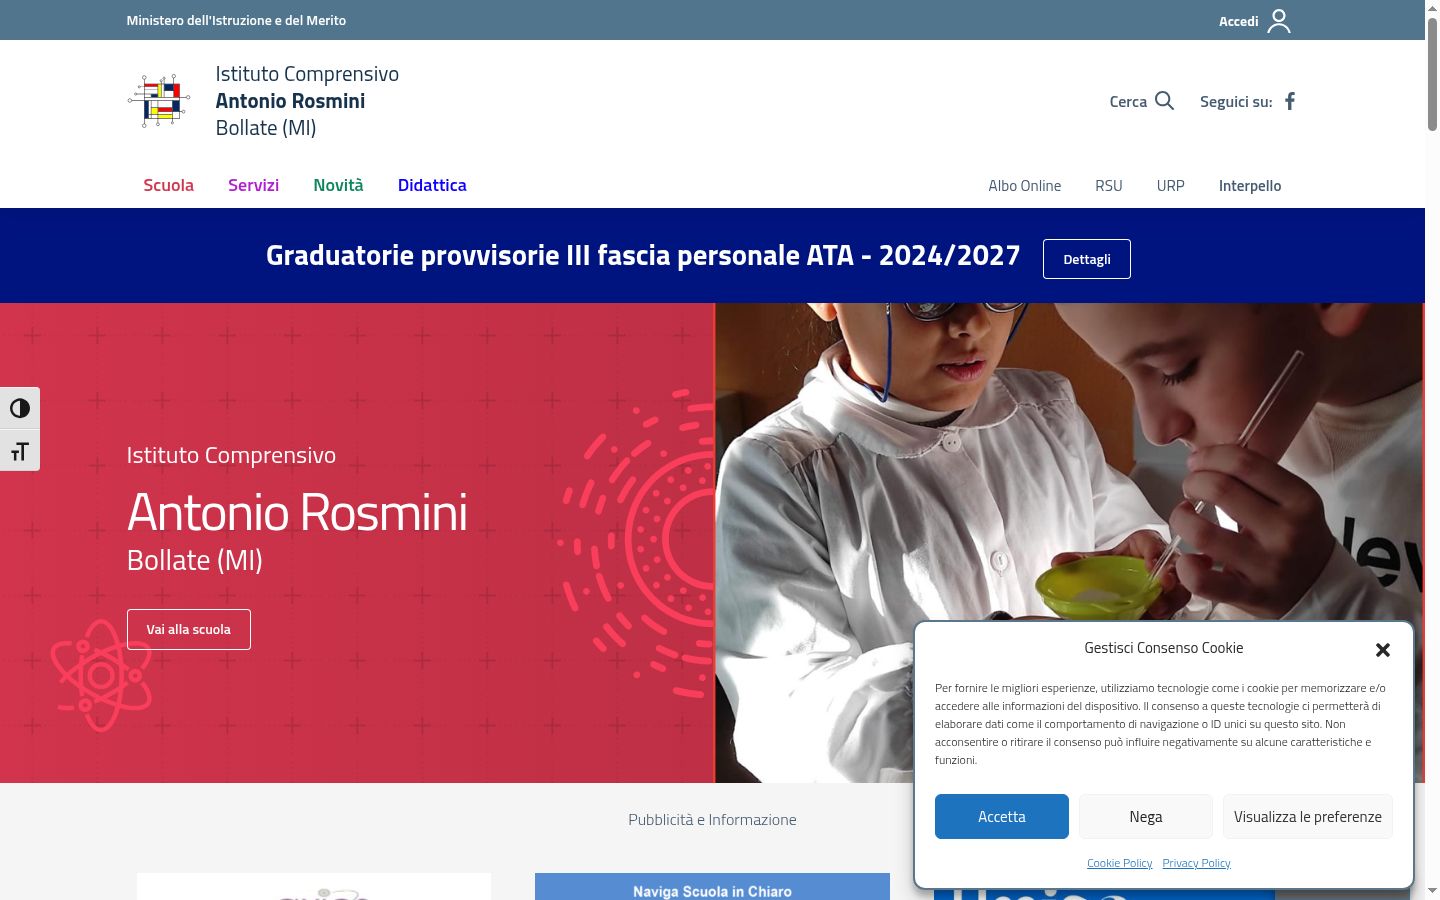The image size is (1440, 900).
Task: Click the page vertical scrollbar thumb
Action: [x=1432, y=75]
